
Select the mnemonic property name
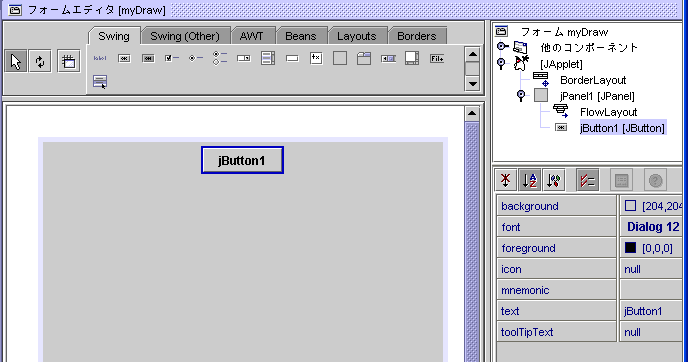point(556,290)
